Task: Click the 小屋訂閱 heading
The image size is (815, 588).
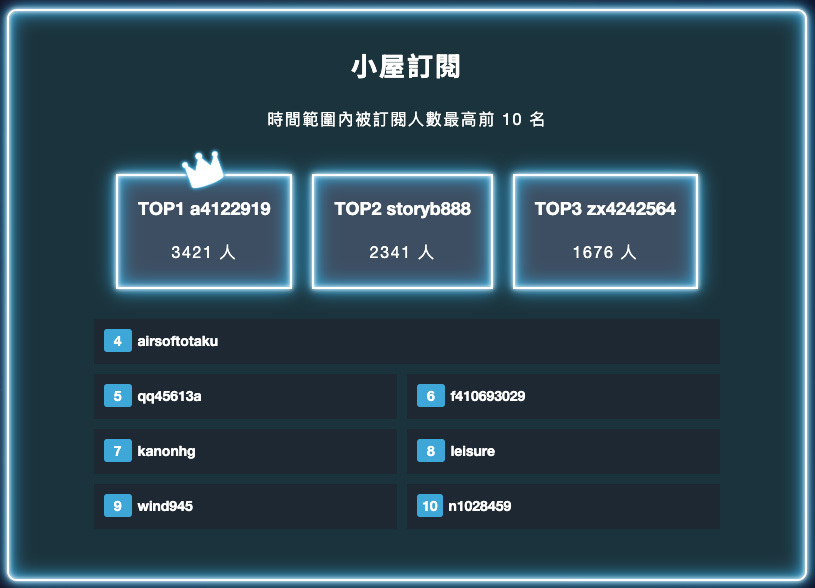Action: 406,67
